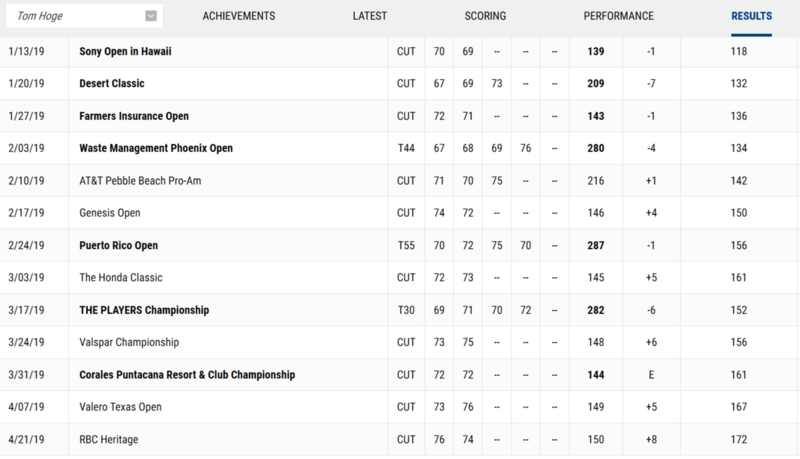
Task: Open Waste Management Phoenix Open link
Action: click(x=156, y=149)
